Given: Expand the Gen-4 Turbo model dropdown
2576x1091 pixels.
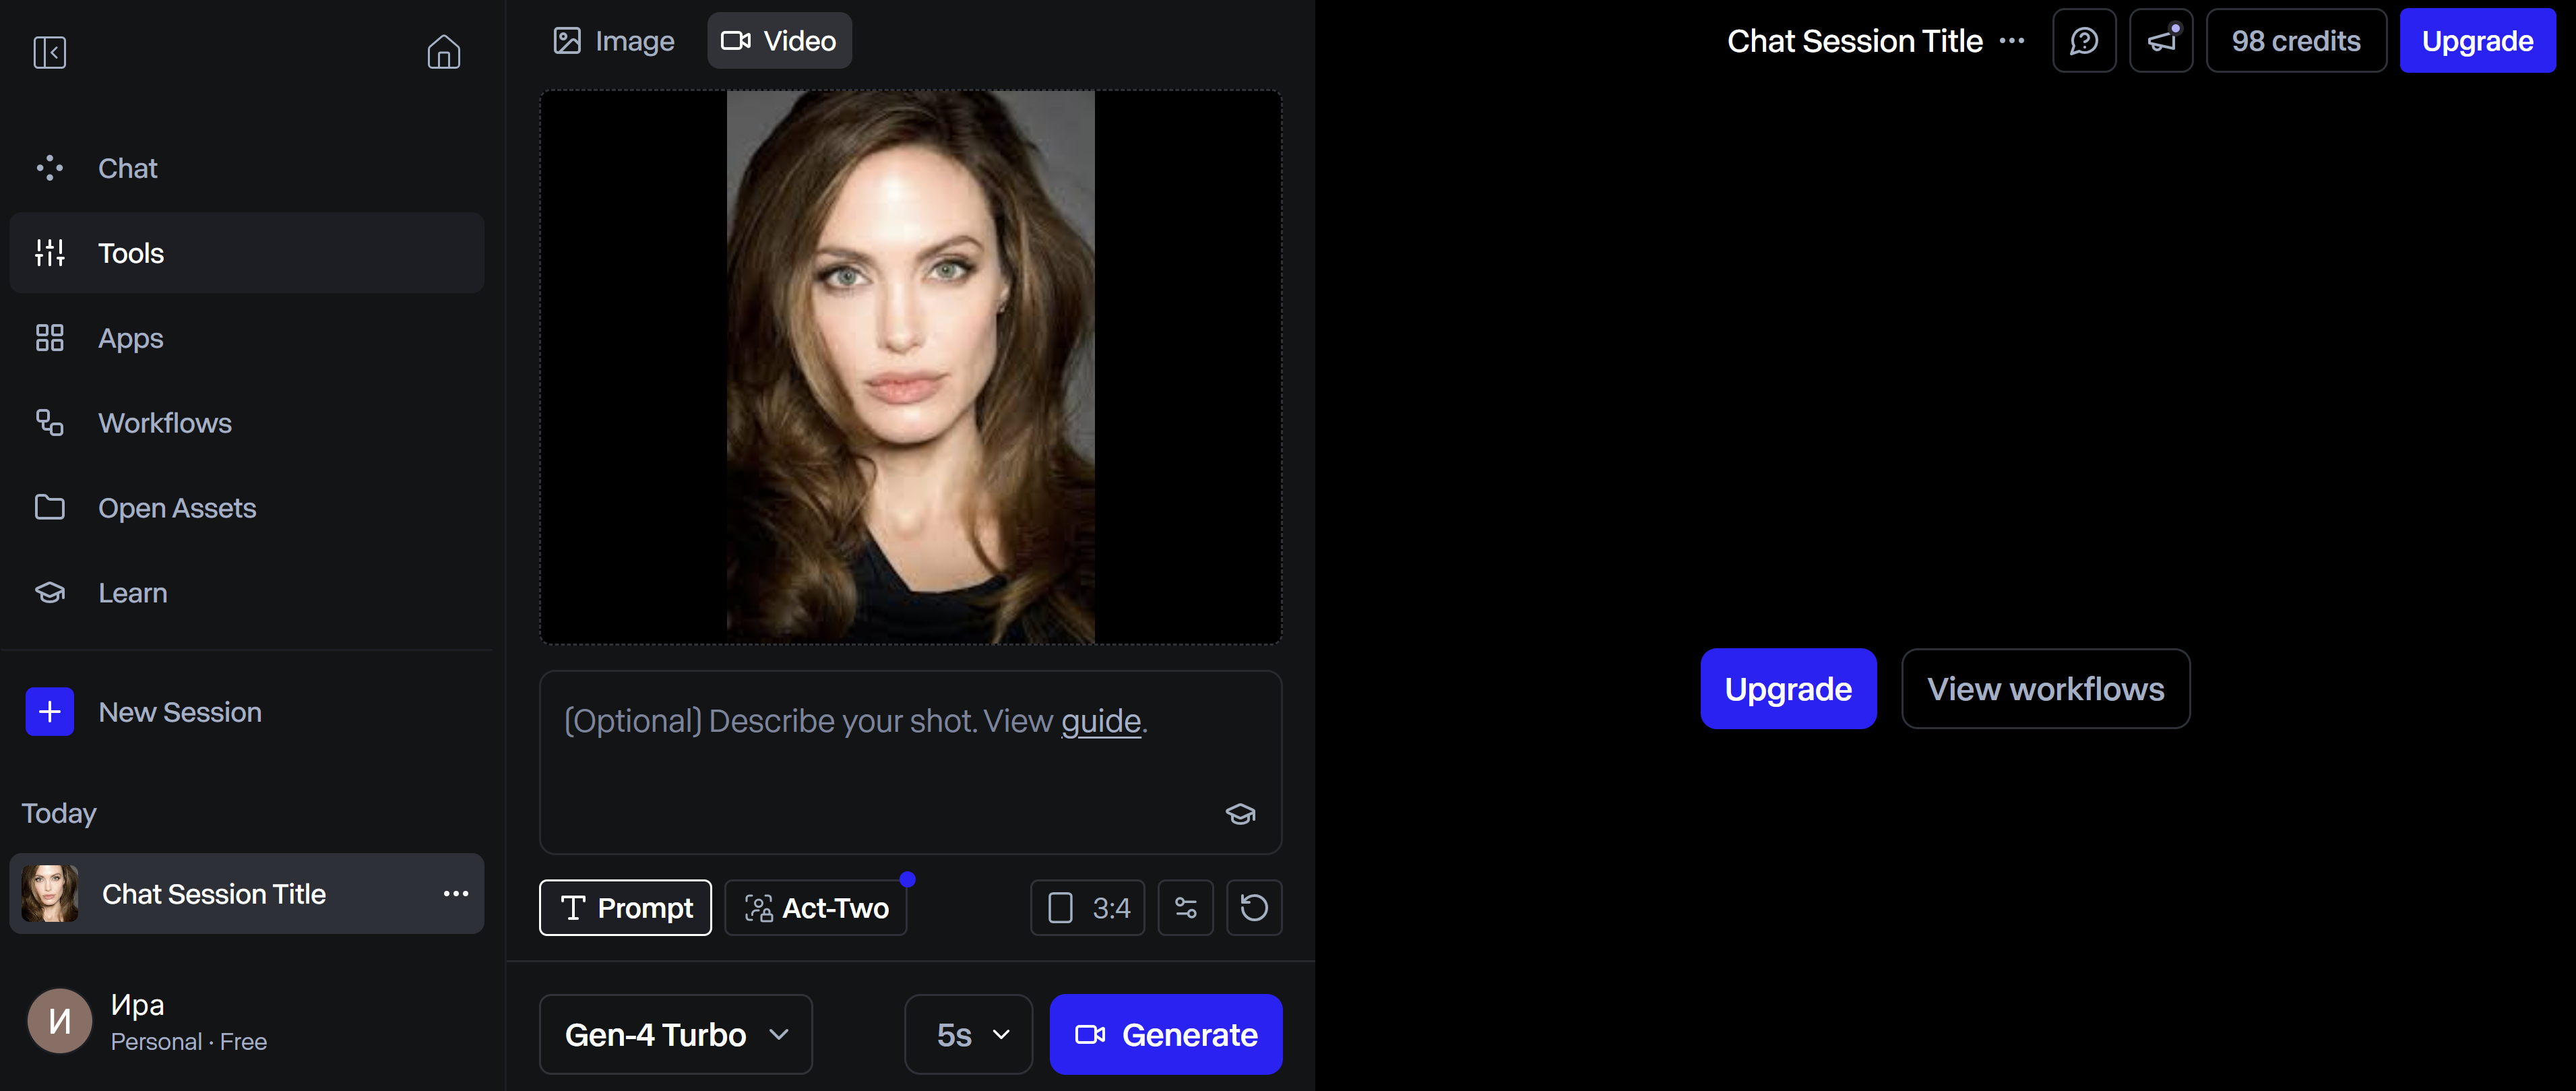Looking at the screenshot, I should (676, 1034).
